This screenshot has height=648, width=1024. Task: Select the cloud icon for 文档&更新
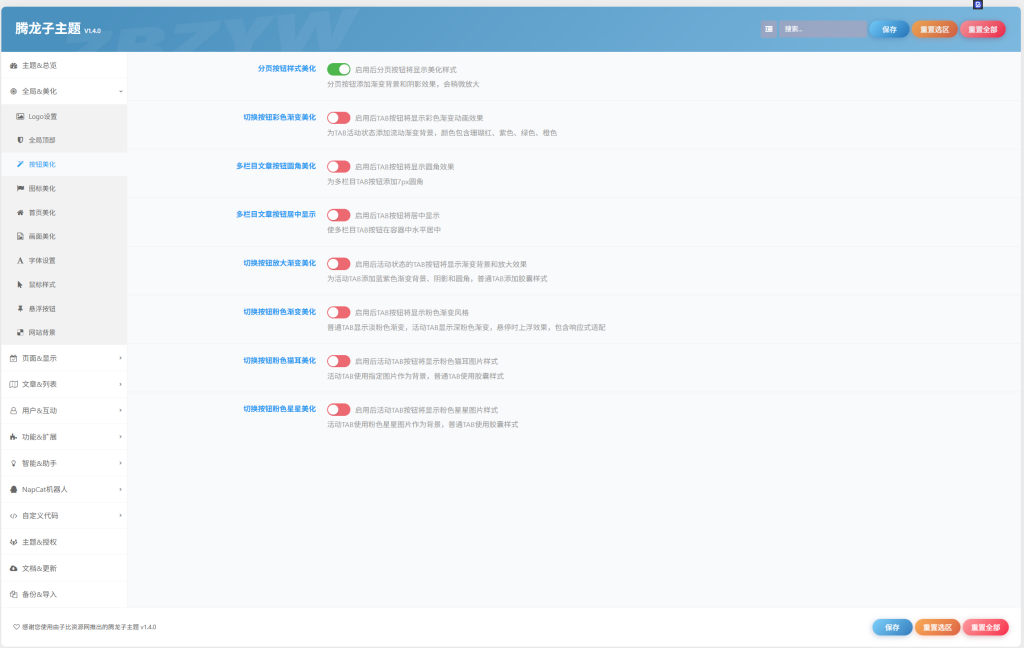tap(13, 568)
